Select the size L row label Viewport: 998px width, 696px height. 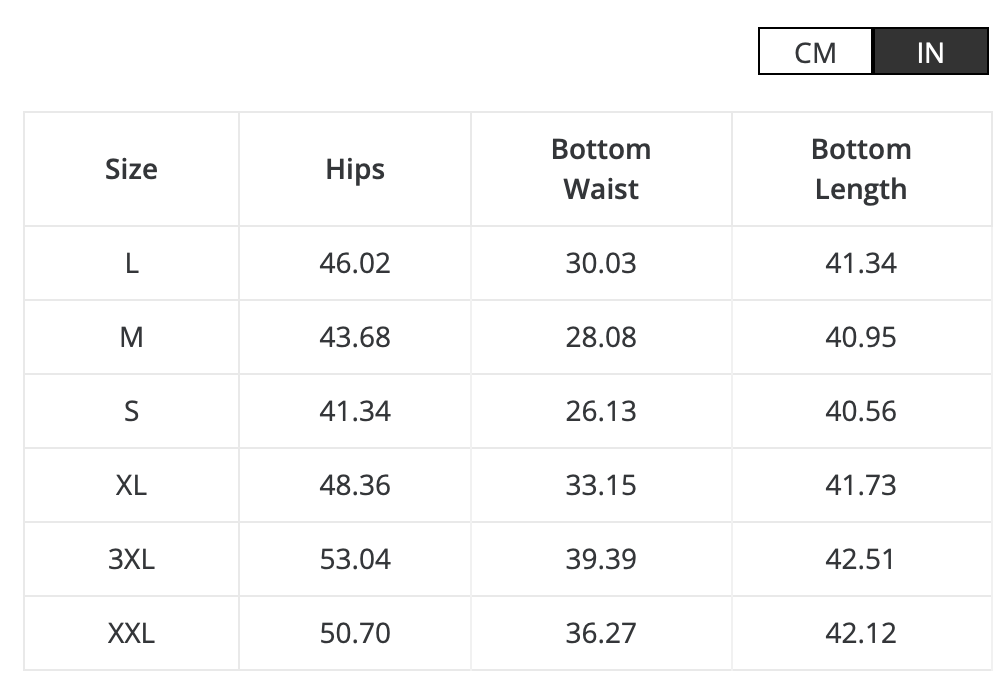pyautogui.click(x=131, y=263)
